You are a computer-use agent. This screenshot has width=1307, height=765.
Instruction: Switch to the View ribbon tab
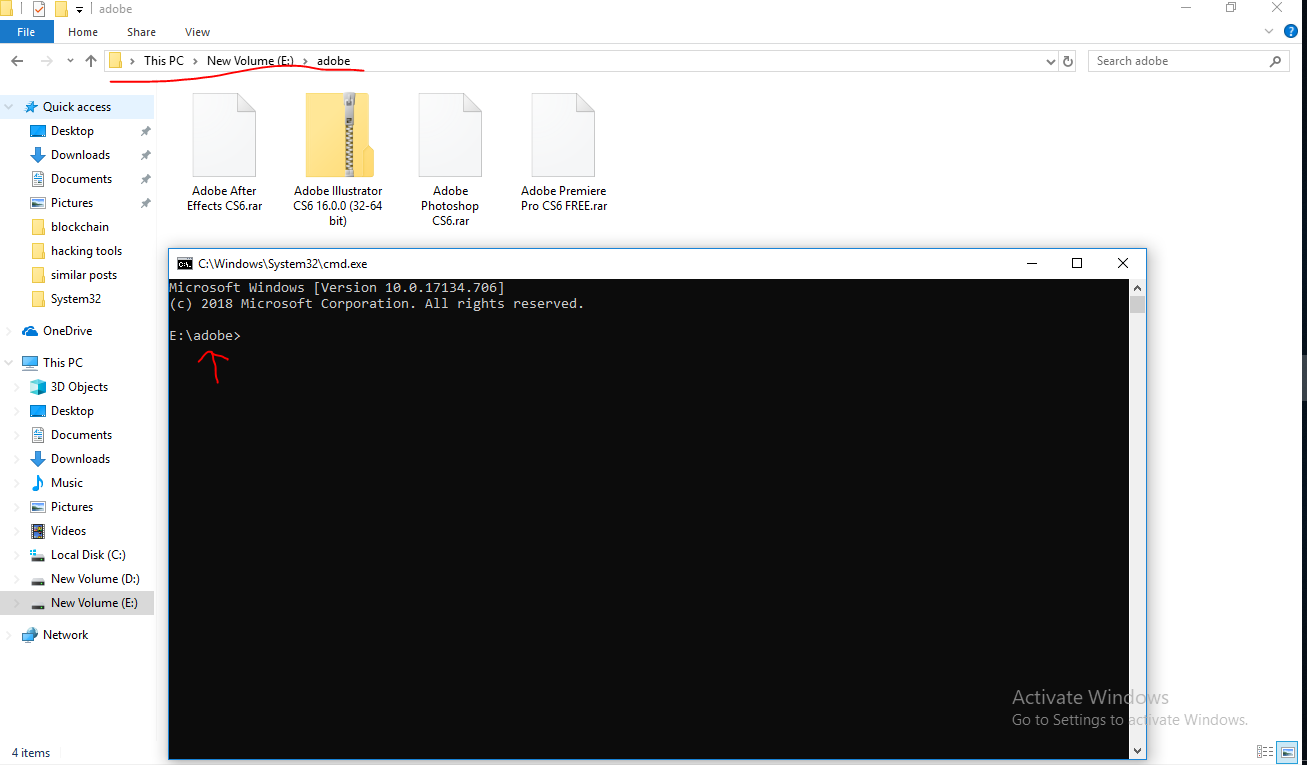pyautogui.click(x=197, y=31)
